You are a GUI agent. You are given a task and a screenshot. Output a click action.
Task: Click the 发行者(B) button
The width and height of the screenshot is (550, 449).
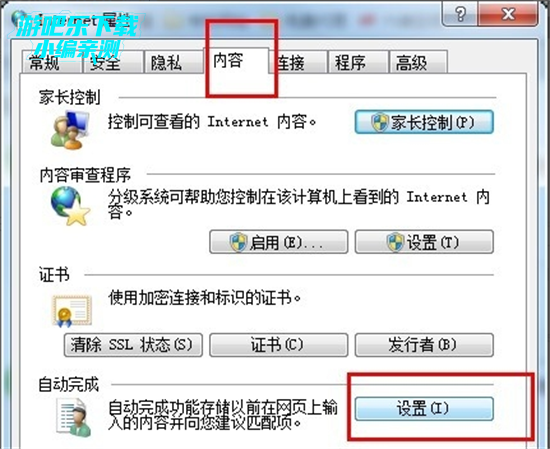coord(424,345)
